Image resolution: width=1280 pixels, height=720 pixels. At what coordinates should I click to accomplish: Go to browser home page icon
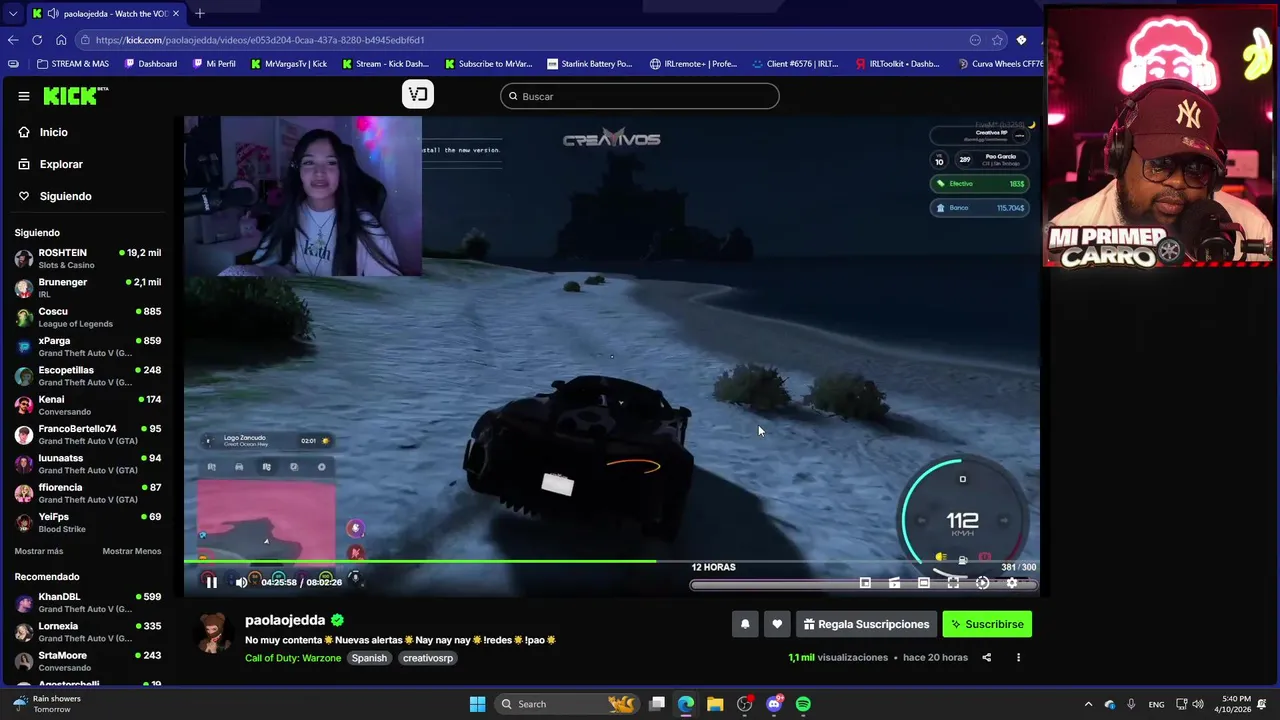point(61,40)
